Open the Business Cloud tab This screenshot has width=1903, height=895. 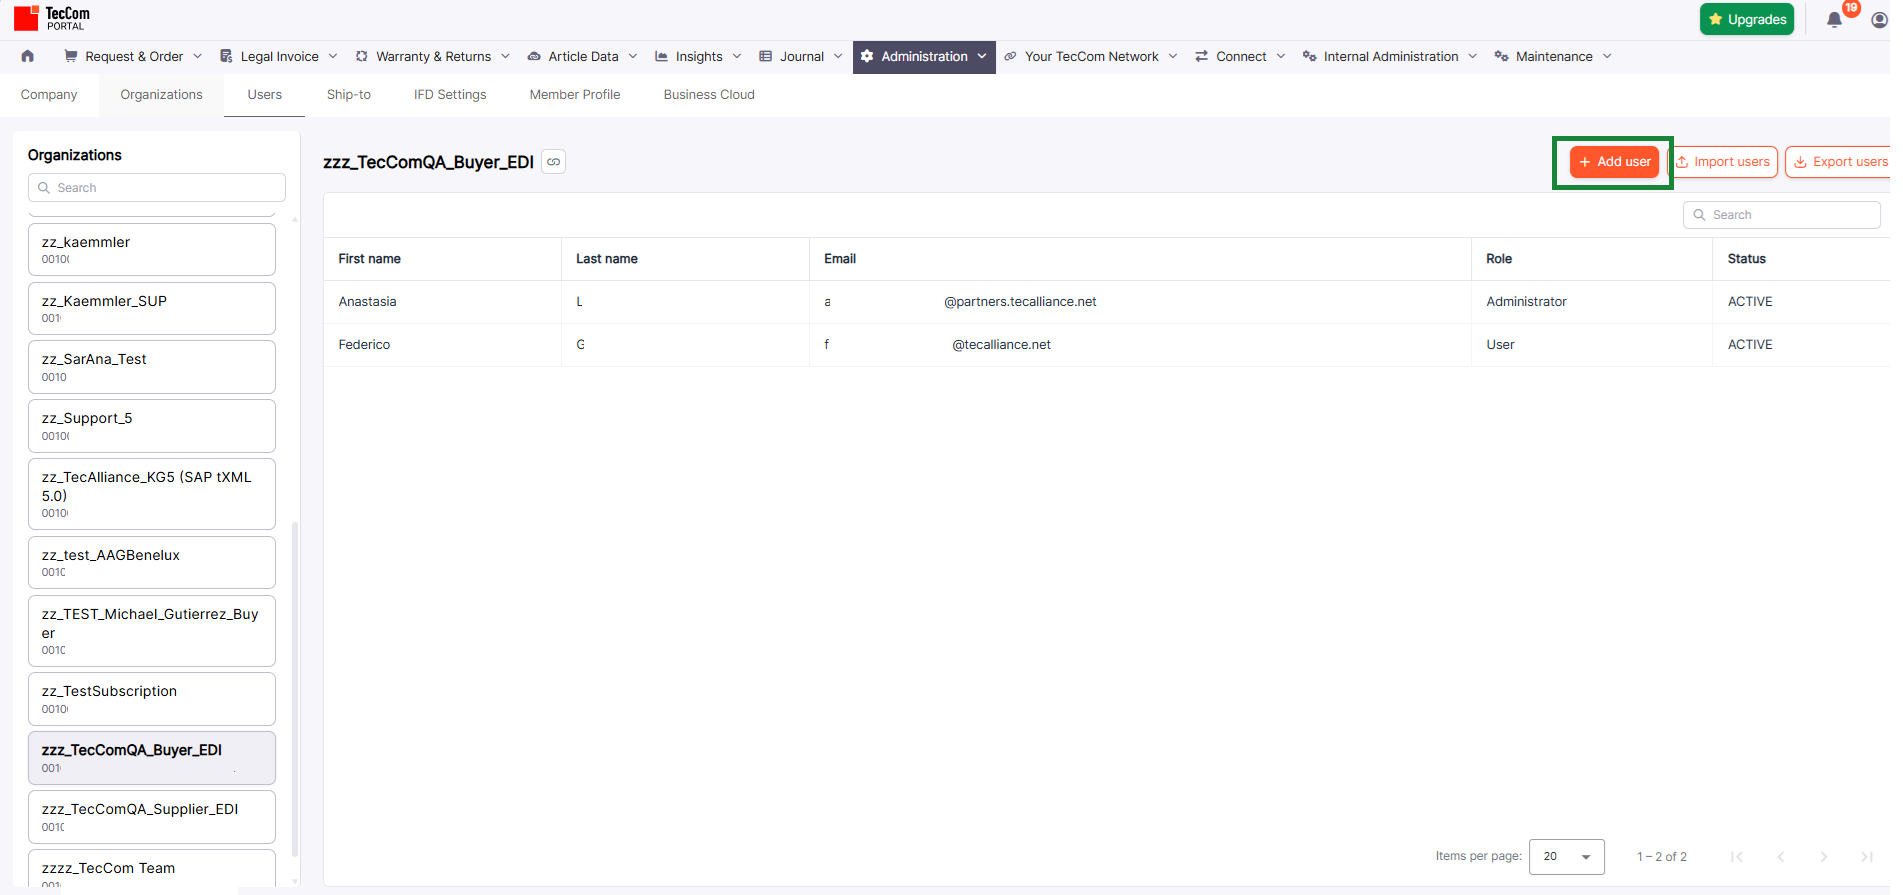pos(709,95)
